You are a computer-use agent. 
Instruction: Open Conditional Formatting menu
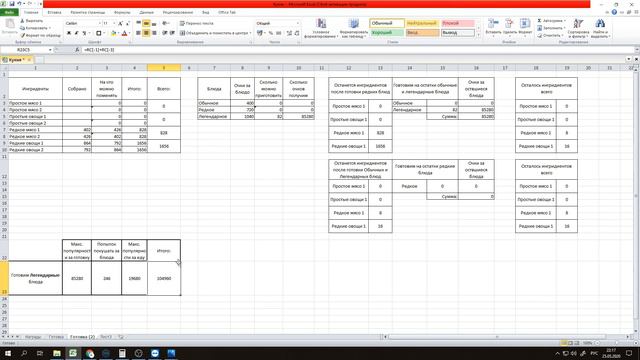[x=321, y=28]
